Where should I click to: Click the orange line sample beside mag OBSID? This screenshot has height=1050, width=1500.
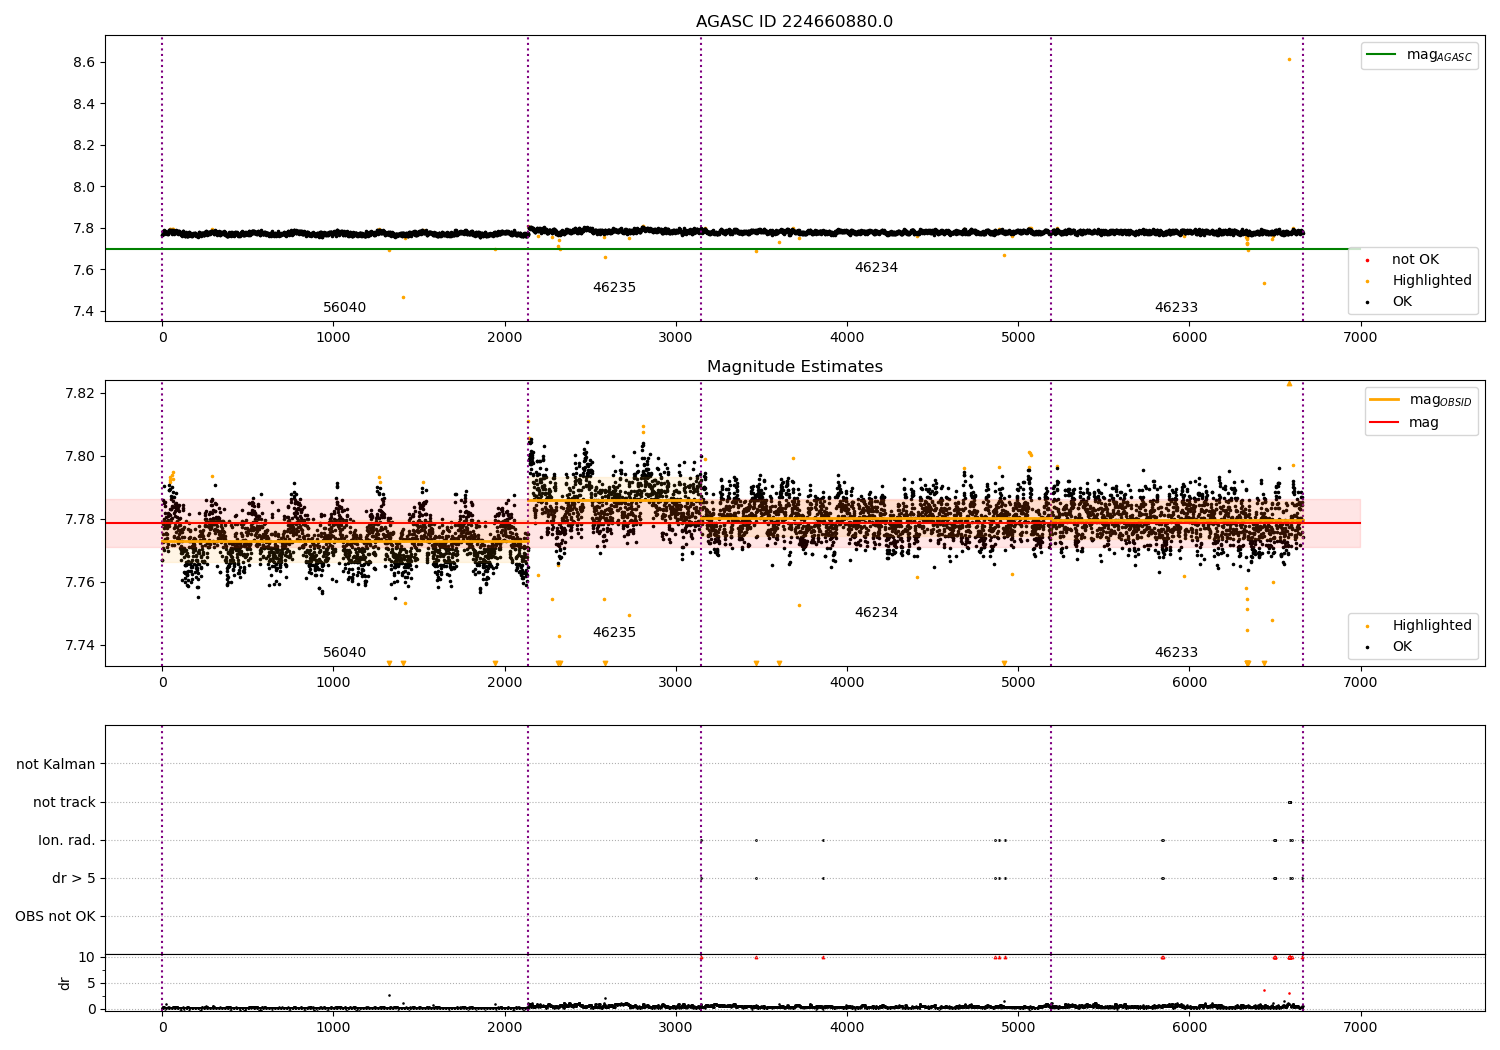tap(1385, 399)
